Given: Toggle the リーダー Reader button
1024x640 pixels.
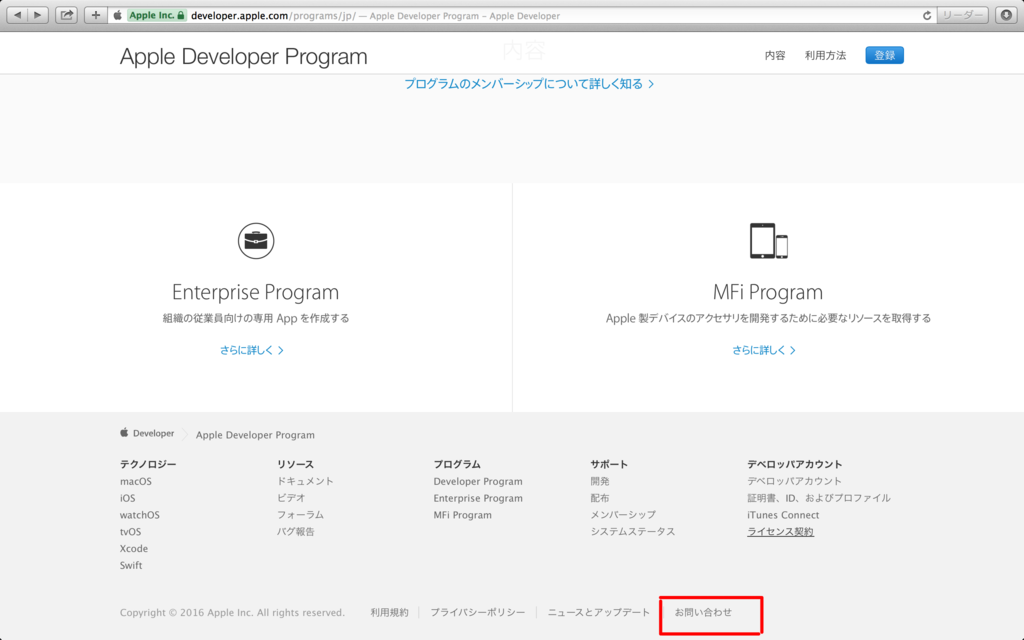Looking at the screenshot, I should pos(963,15).
